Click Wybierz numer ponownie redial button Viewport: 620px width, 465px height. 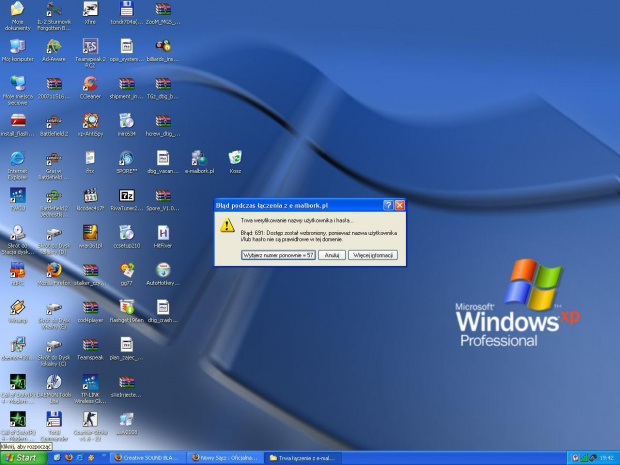tap(278, 255)
